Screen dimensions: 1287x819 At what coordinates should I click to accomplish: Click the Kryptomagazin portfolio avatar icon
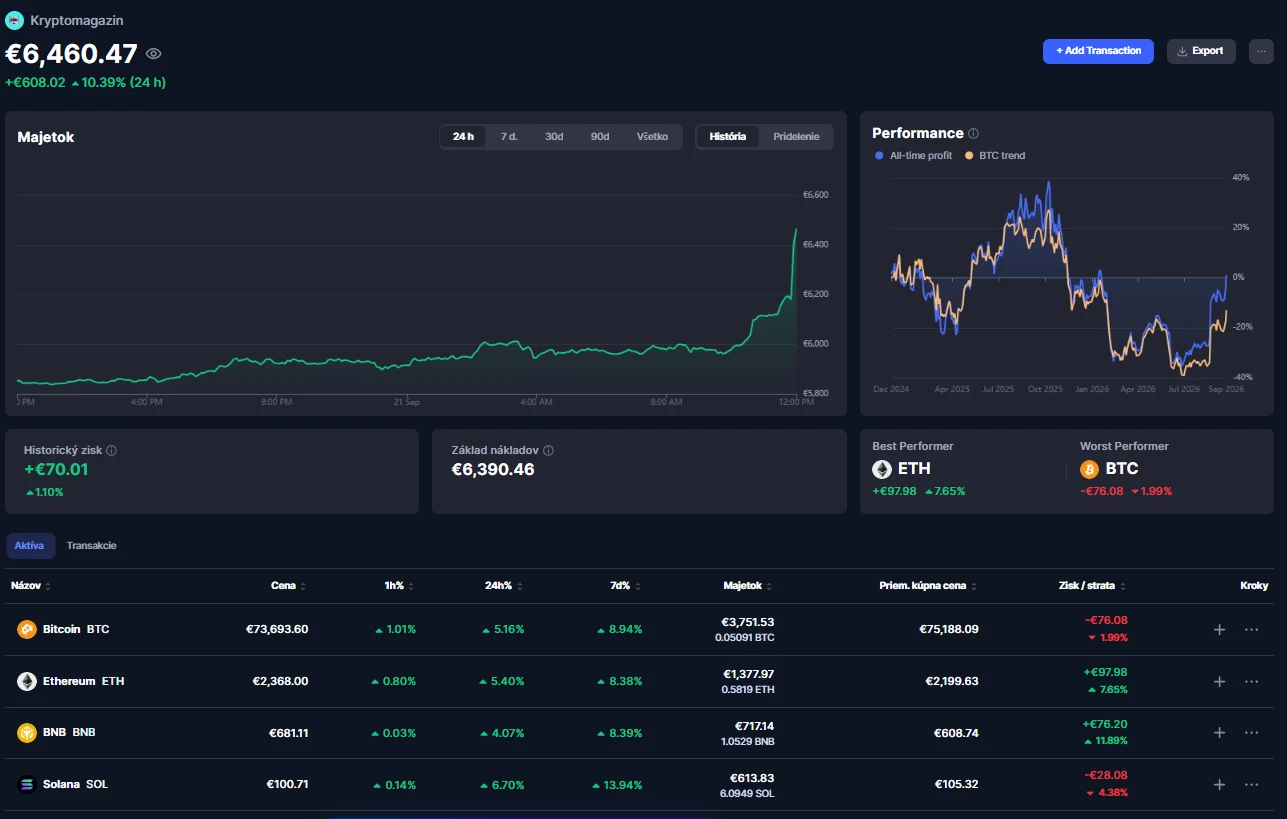point(14,20)
